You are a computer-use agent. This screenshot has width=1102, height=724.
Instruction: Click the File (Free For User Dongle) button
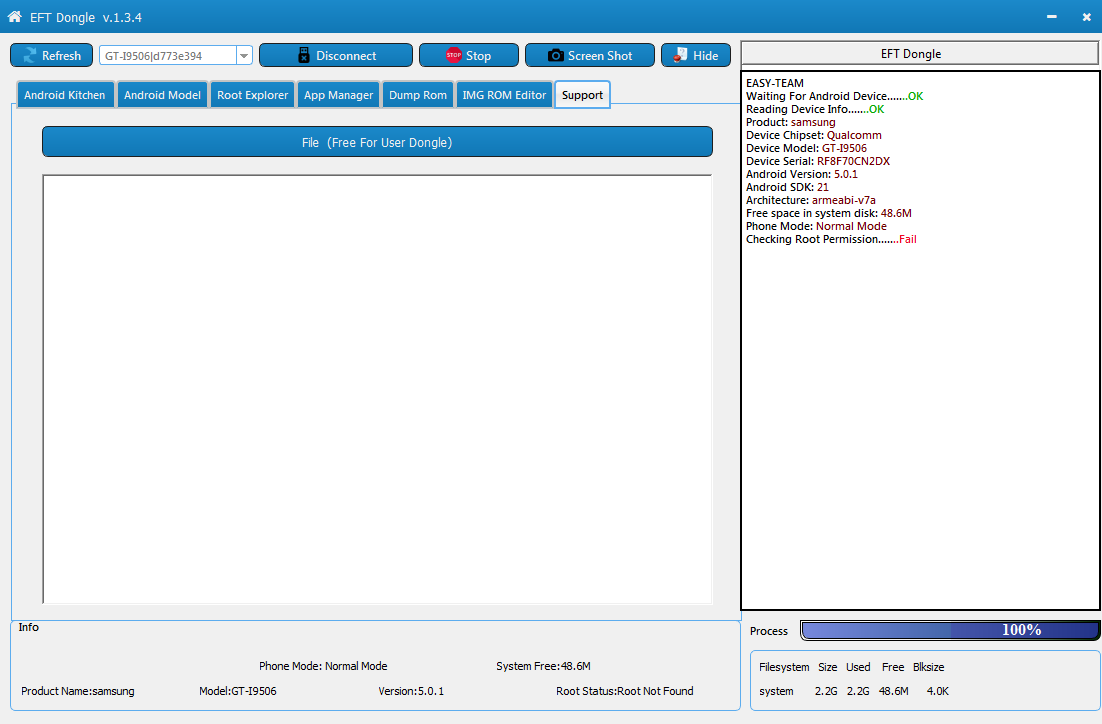[x=377, y=142]
